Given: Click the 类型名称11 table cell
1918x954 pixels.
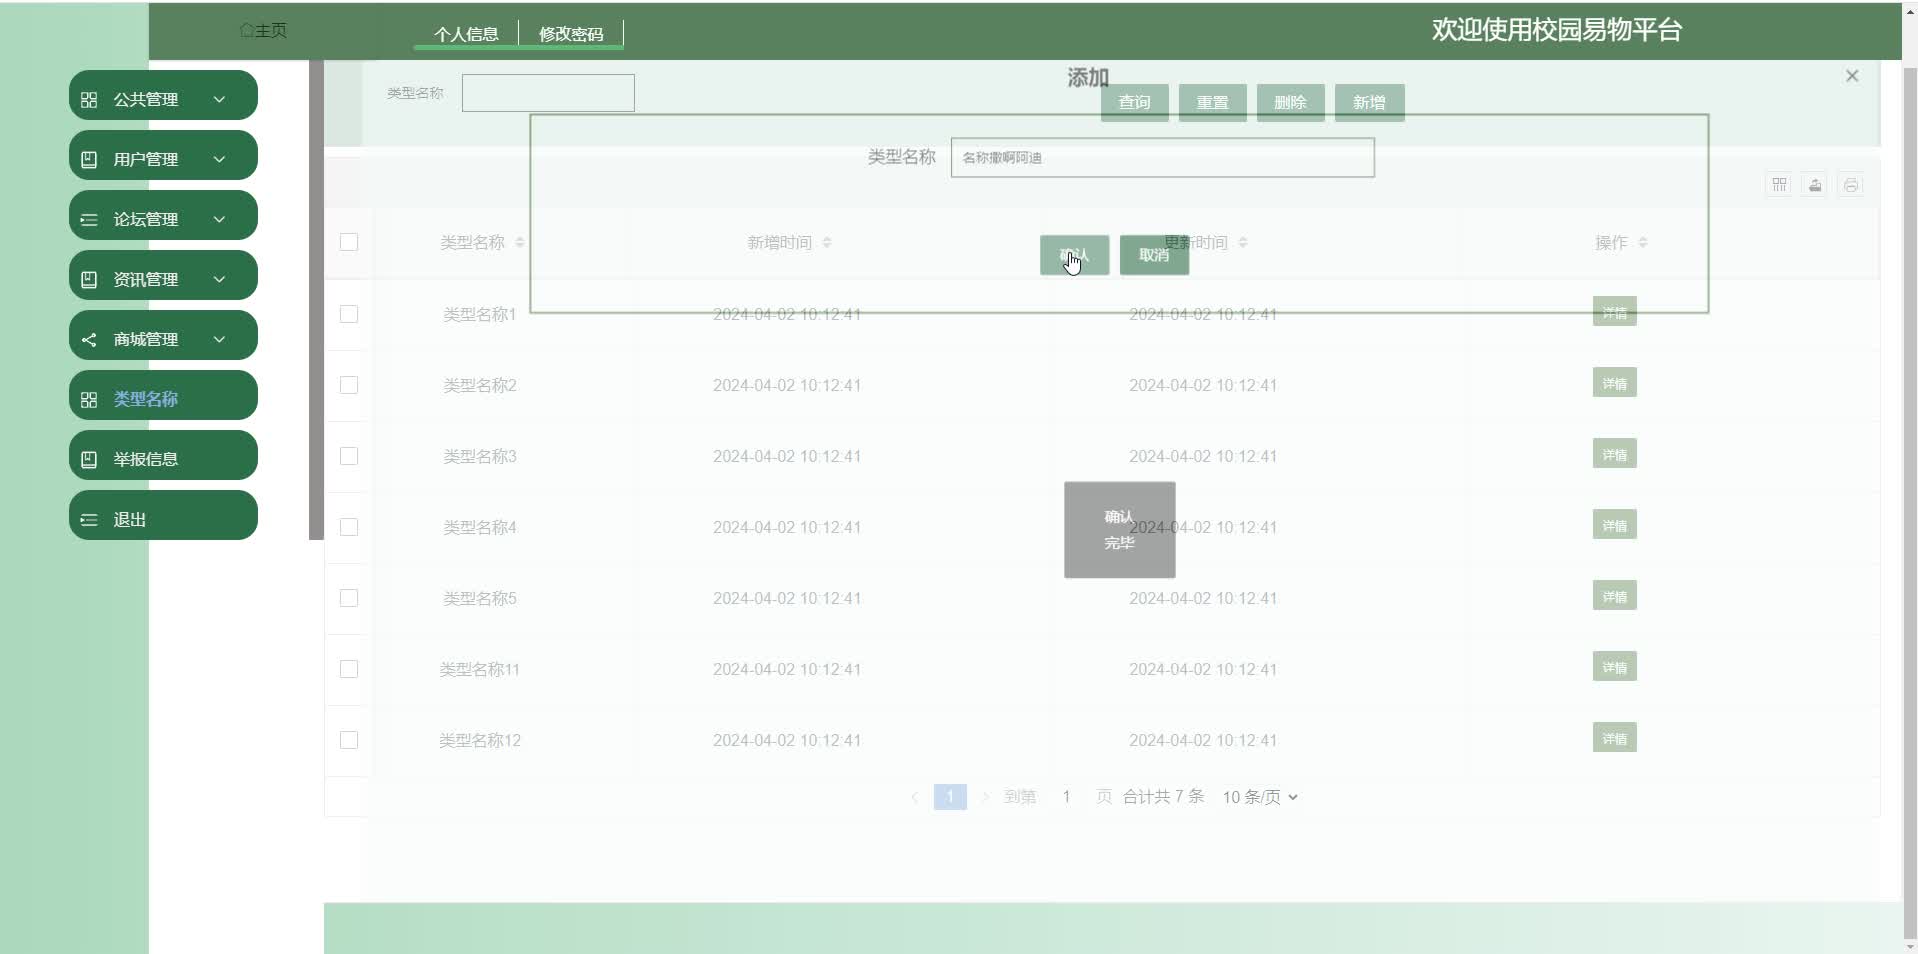Looking at the screenshot, I should tap(480, 669).
